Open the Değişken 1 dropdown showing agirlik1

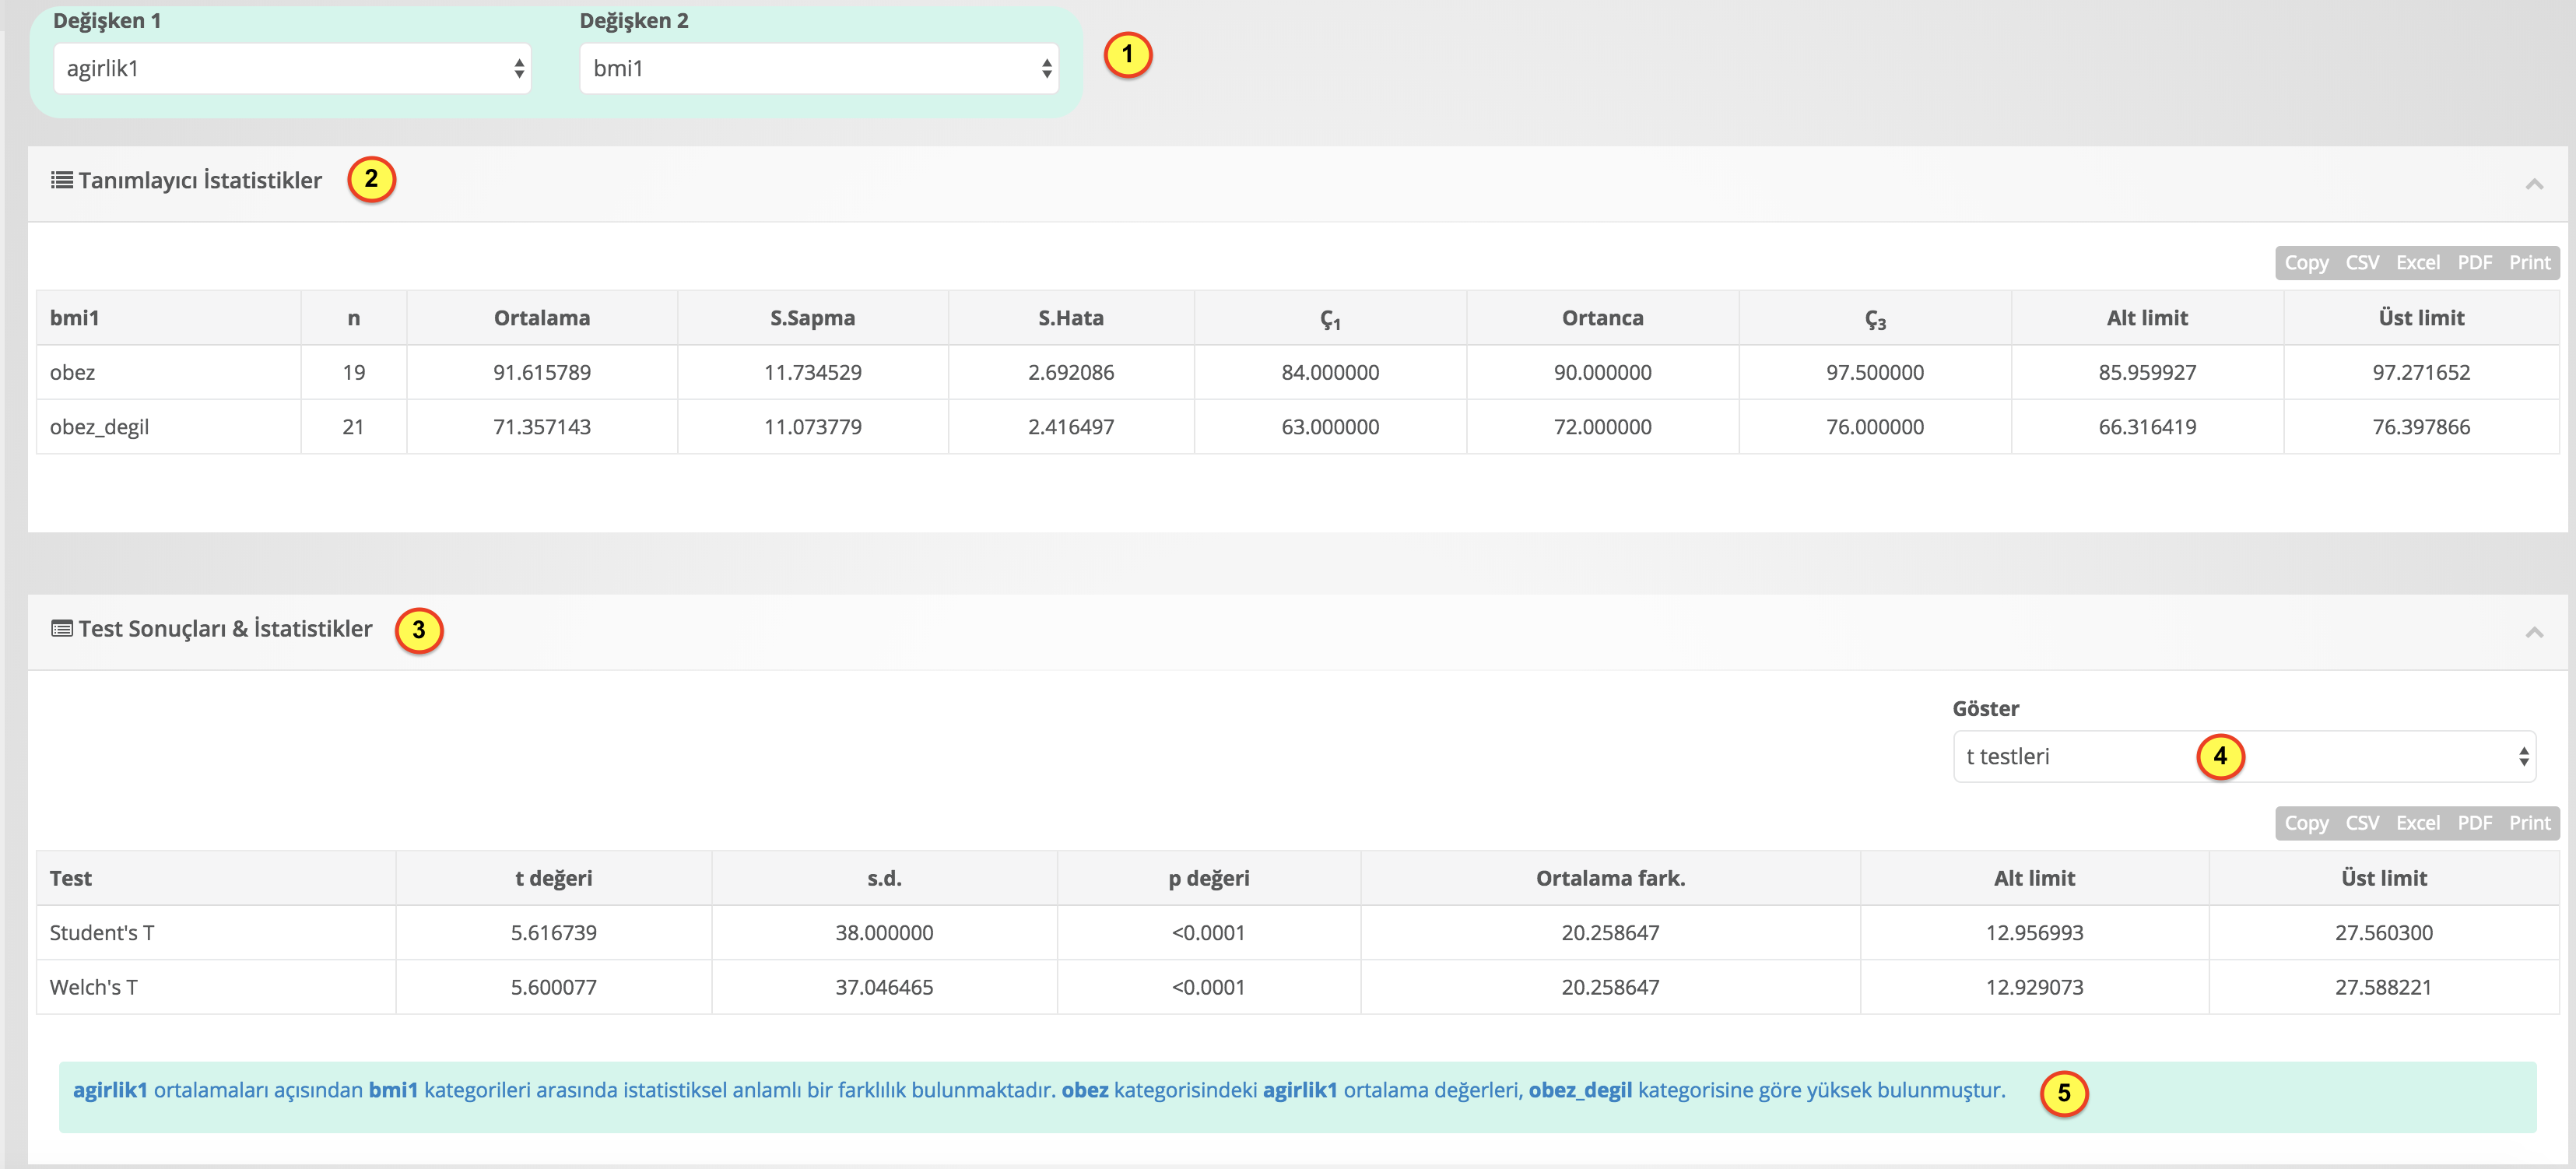click(x=292, y=68)
